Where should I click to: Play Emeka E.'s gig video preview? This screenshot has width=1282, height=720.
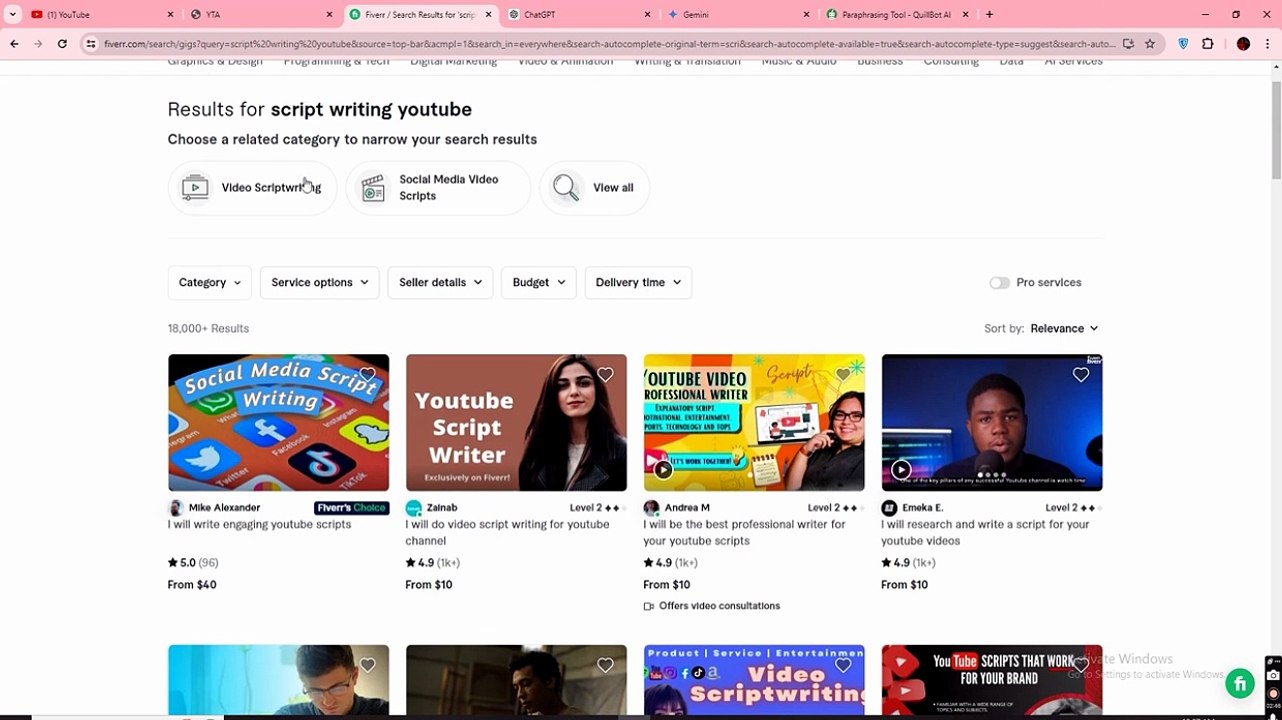tap(901, 469)
